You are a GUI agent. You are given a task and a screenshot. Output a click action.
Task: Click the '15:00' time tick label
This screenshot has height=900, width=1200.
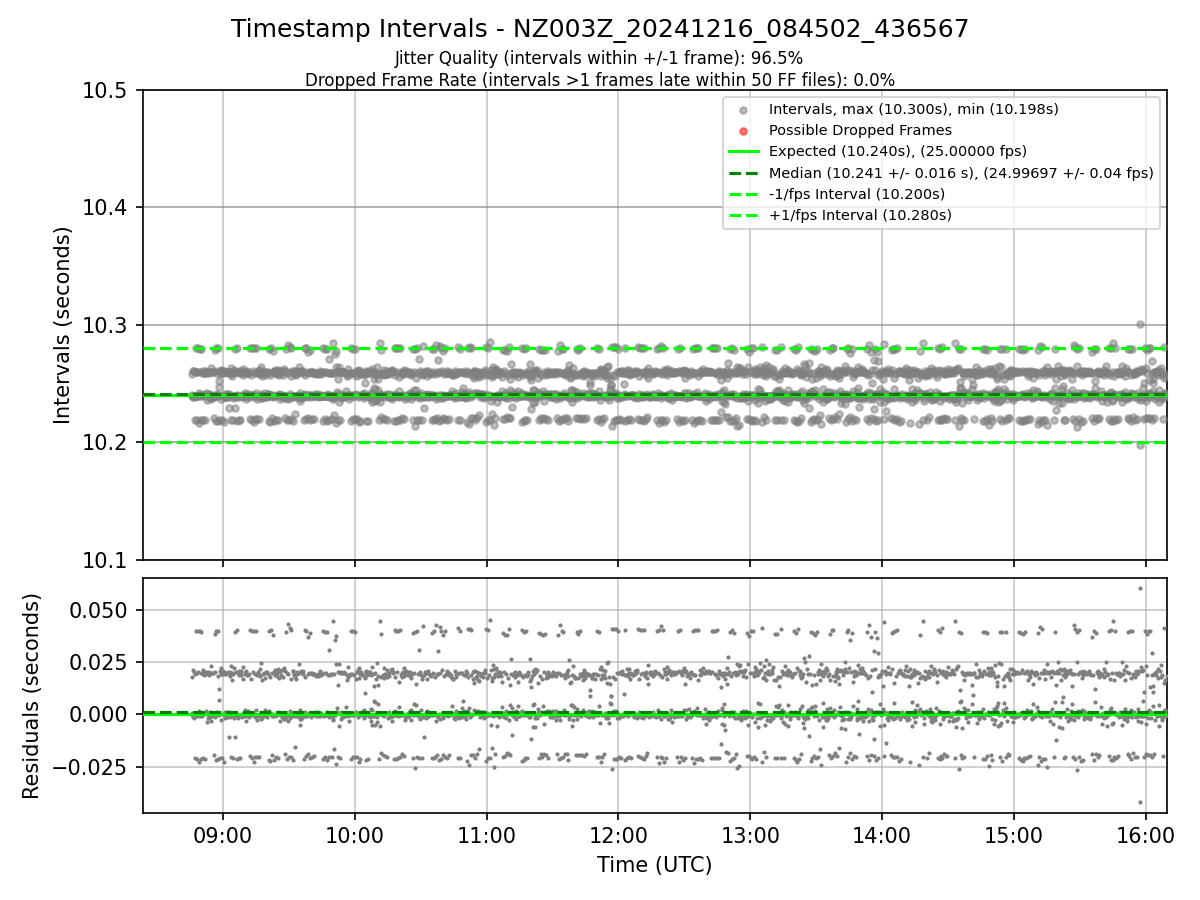[1014, 834]
